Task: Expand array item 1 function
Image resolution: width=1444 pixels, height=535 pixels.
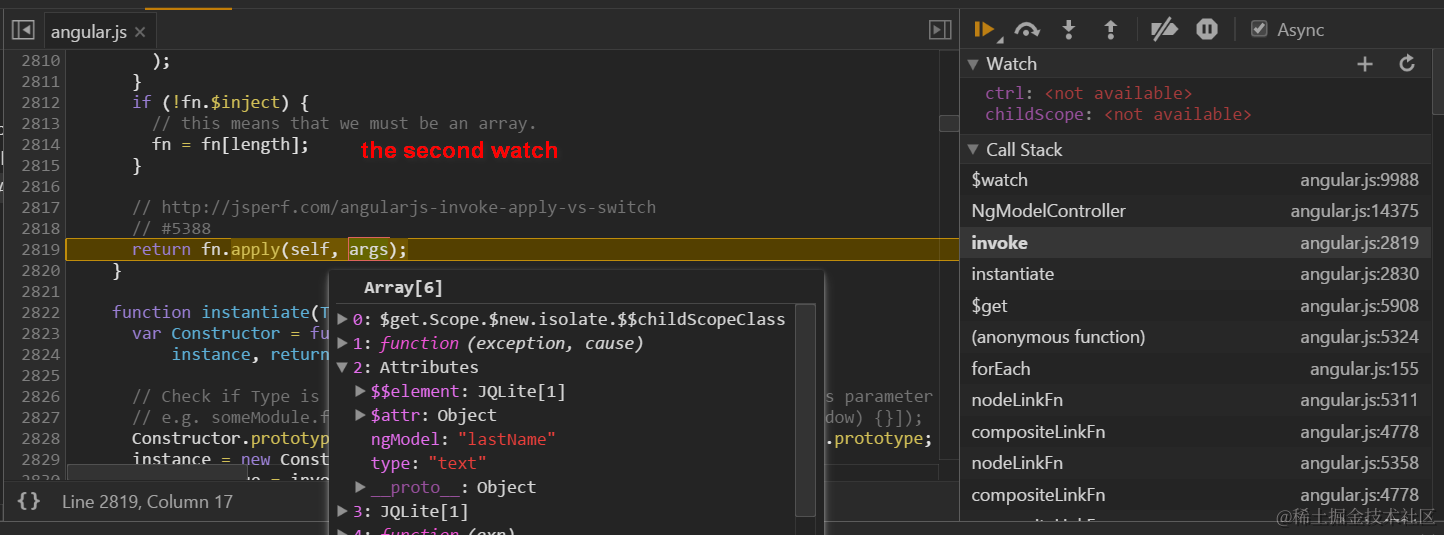Action: tap(343, 343)
